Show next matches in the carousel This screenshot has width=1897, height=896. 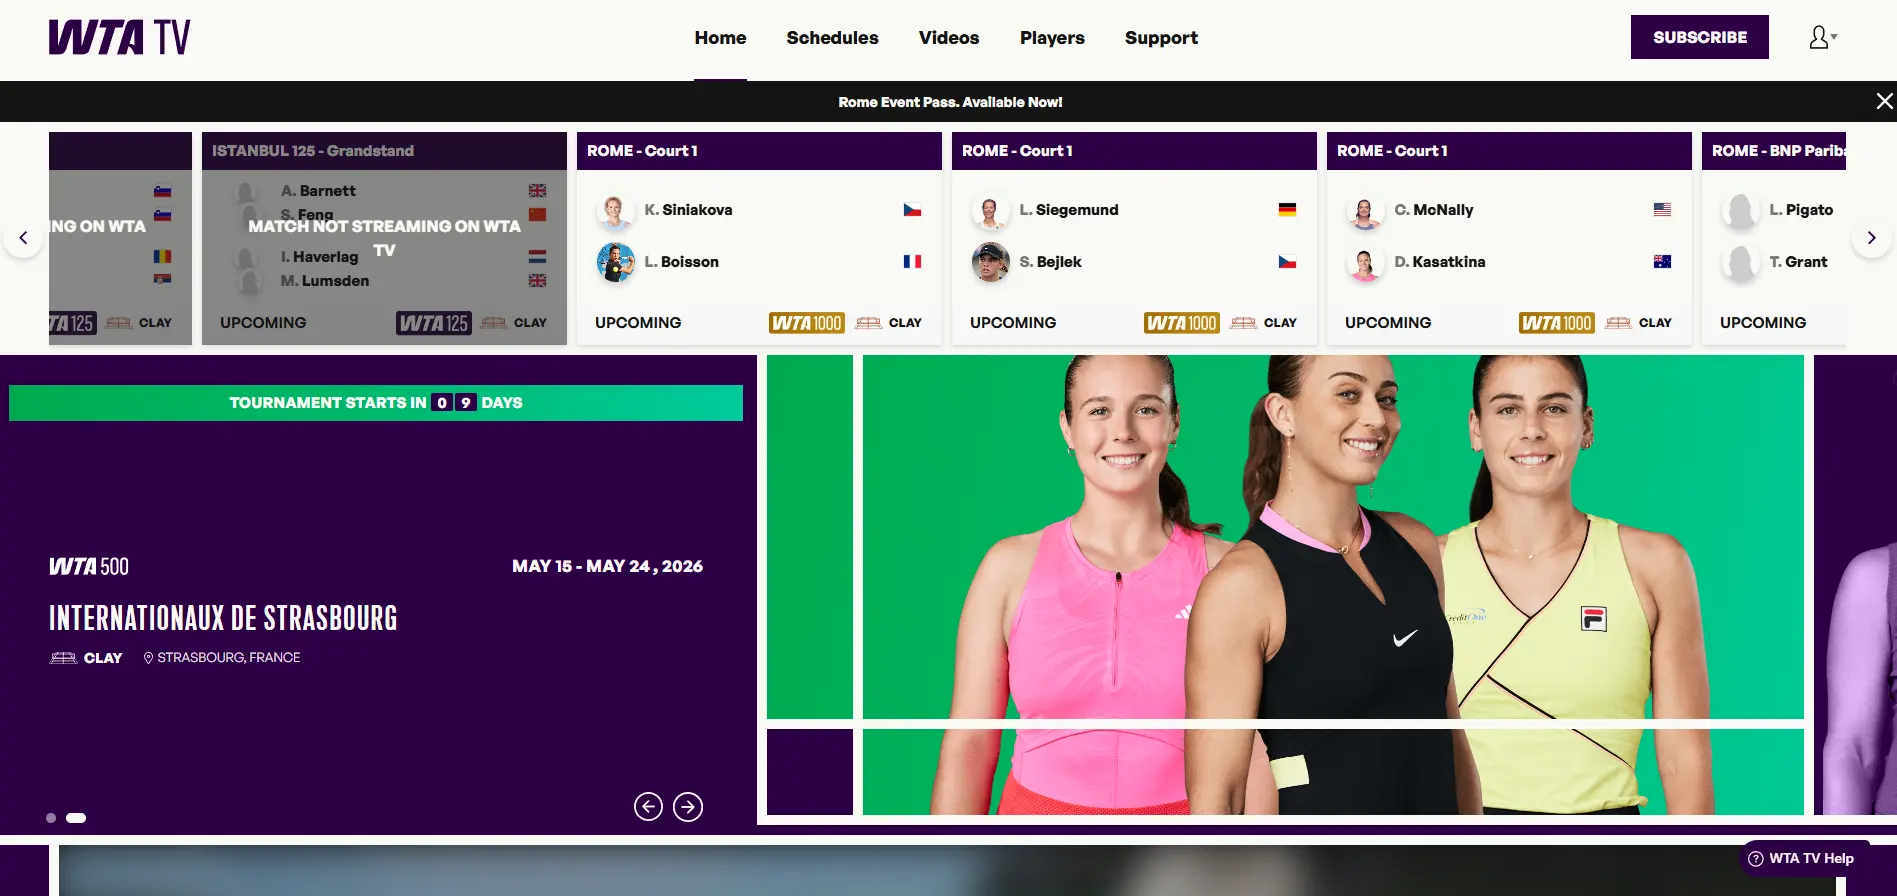[1871, 238]
